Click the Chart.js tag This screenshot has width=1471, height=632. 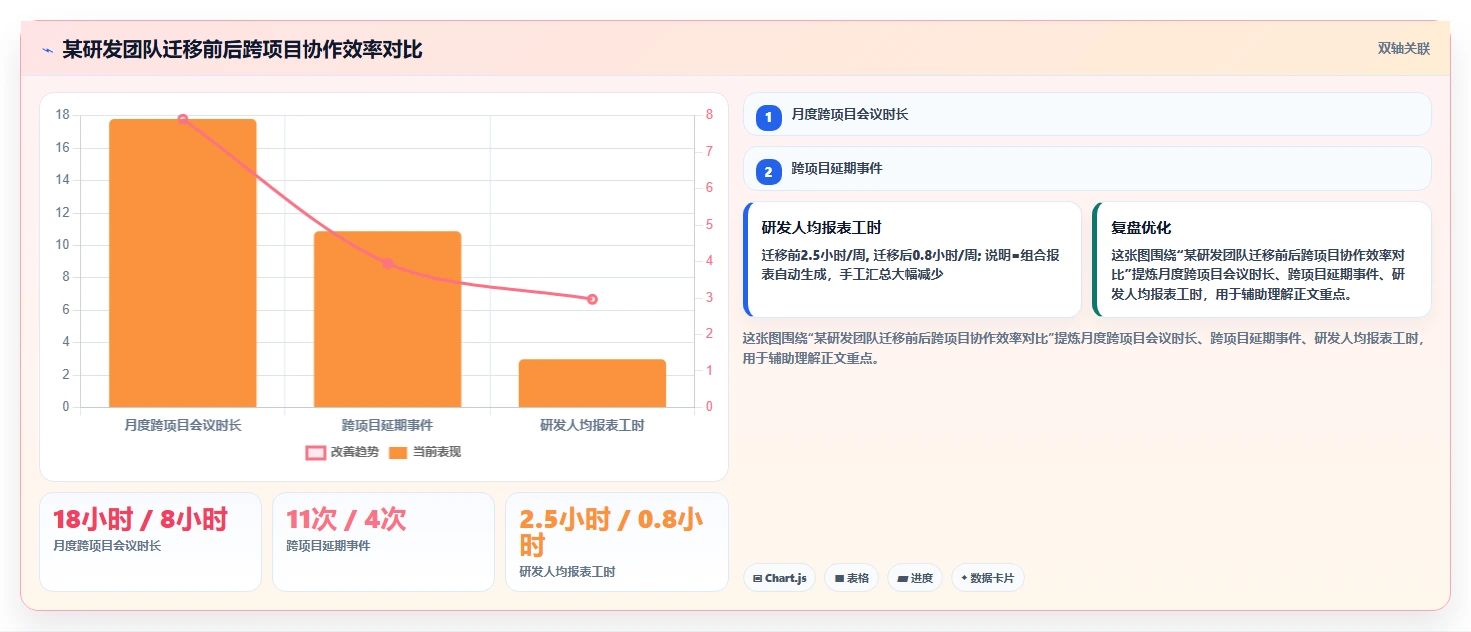tap(779, 578)
